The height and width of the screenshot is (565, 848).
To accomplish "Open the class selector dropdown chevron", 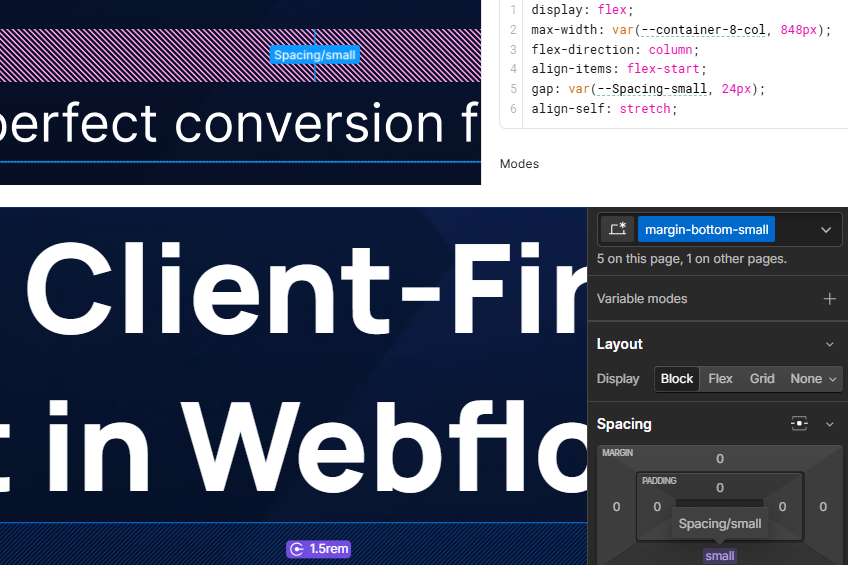I will pyautogui.click(x=826, y=230).
